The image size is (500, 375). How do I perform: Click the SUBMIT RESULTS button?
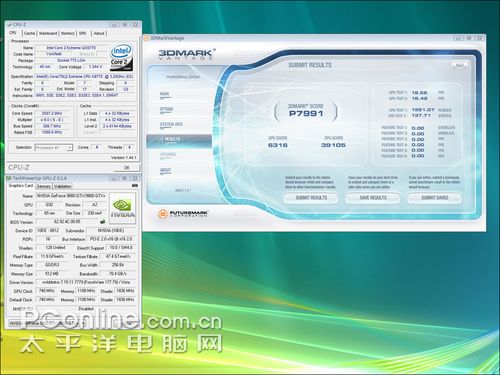(311, 198)
